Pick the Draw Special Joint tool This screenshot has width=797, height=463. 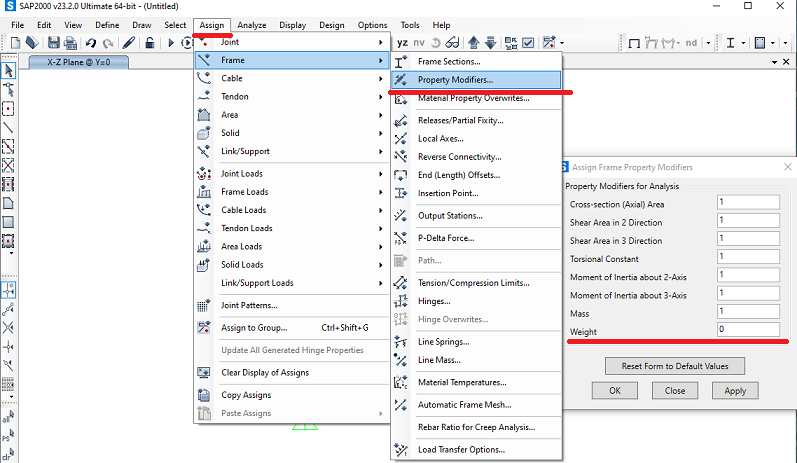[9, 108]
